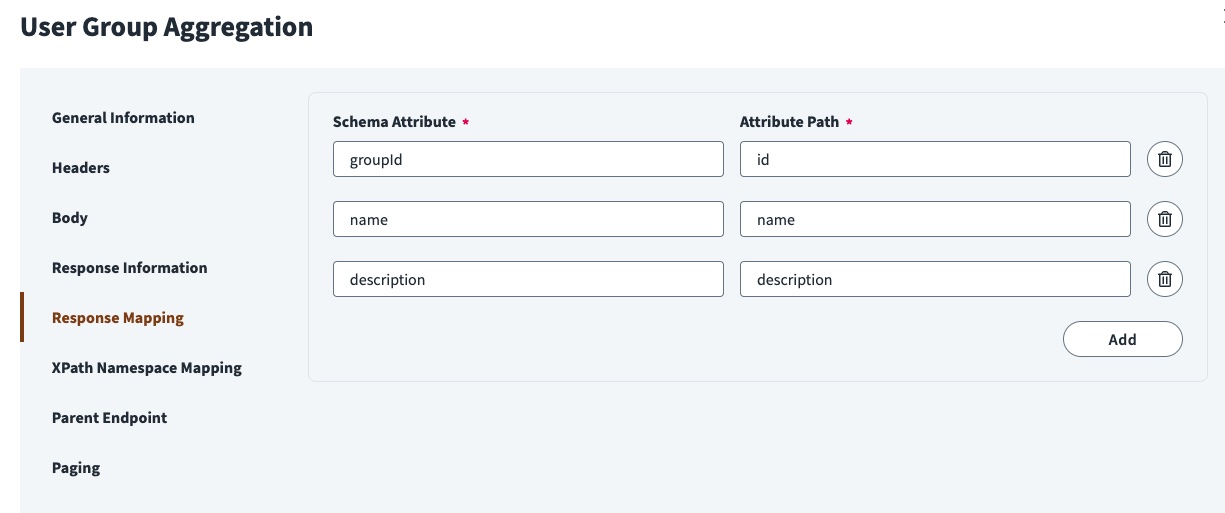Delete the name mapping row
Image resolution: width=1225 pixels, height=513 pixels.
pyautogui.click(x=1165, y=219)
